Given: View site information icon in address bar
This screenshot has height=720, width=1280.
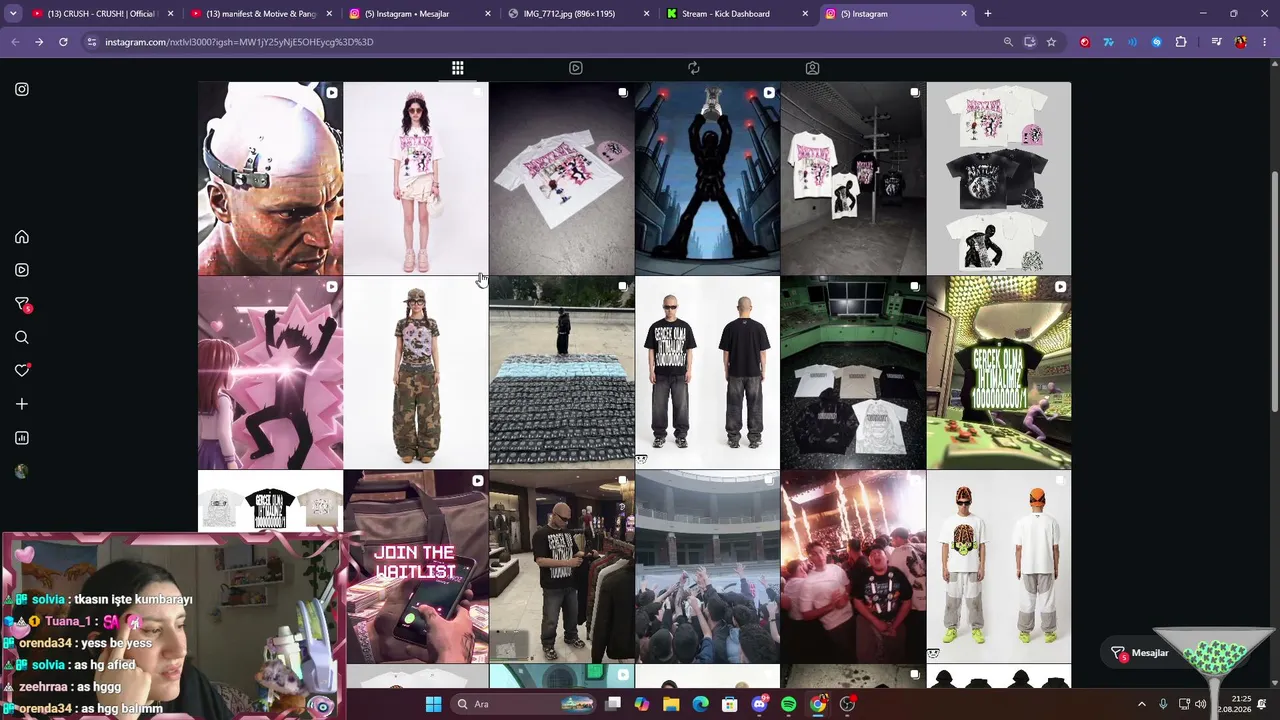Looking at the screenshot, I should (x=92, y=42).
